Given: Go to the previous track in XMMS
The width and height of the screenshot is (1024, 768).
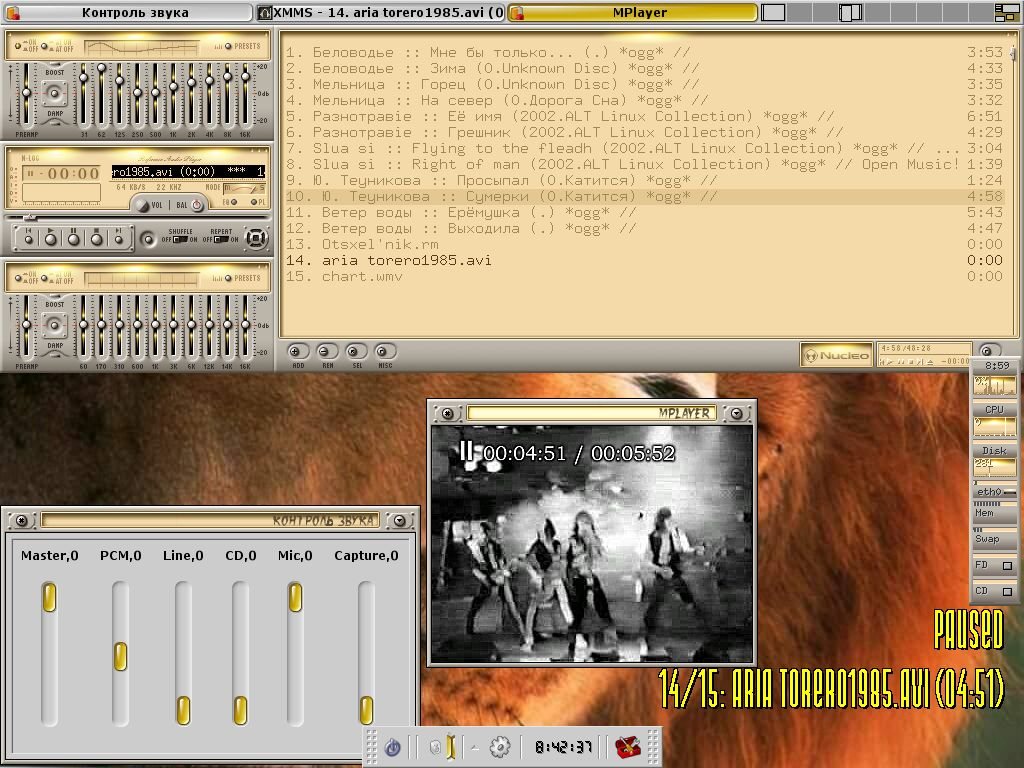Looking at the screenshot, I should point(30,238).
